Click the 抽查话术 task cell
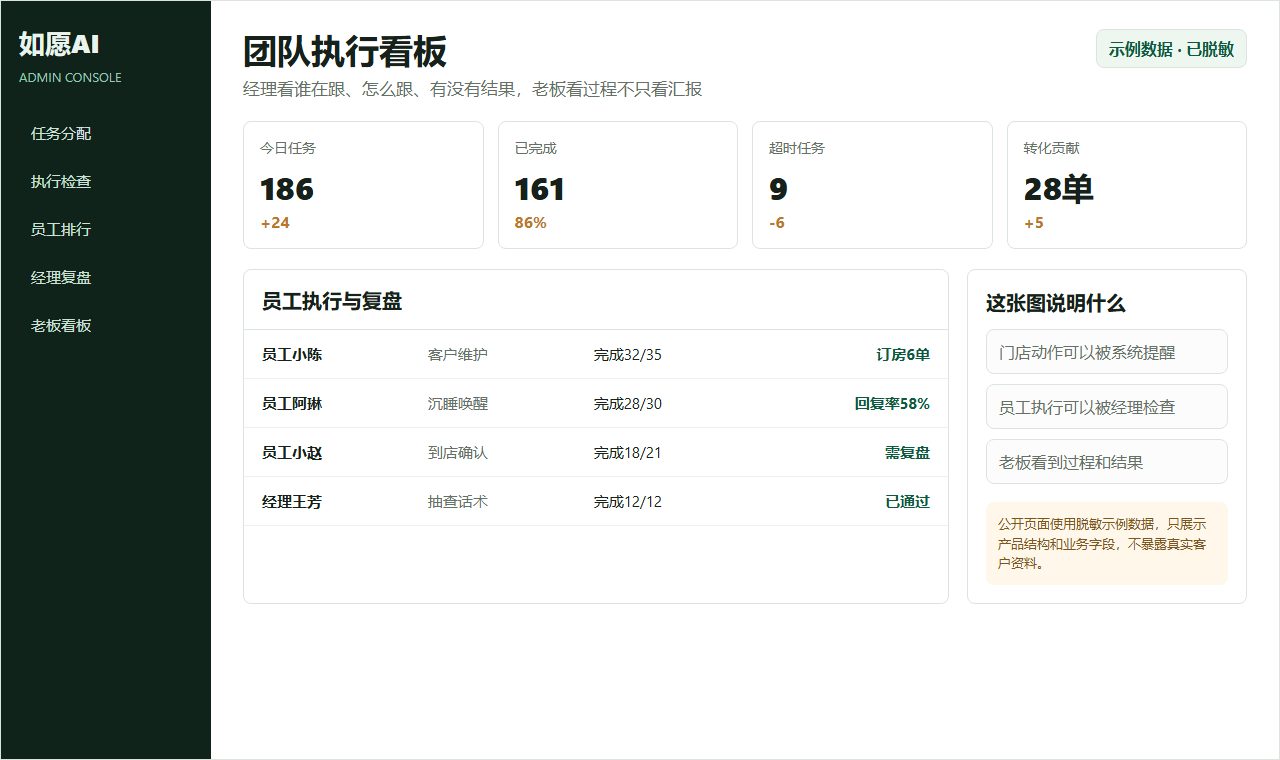 coord(458,502)
